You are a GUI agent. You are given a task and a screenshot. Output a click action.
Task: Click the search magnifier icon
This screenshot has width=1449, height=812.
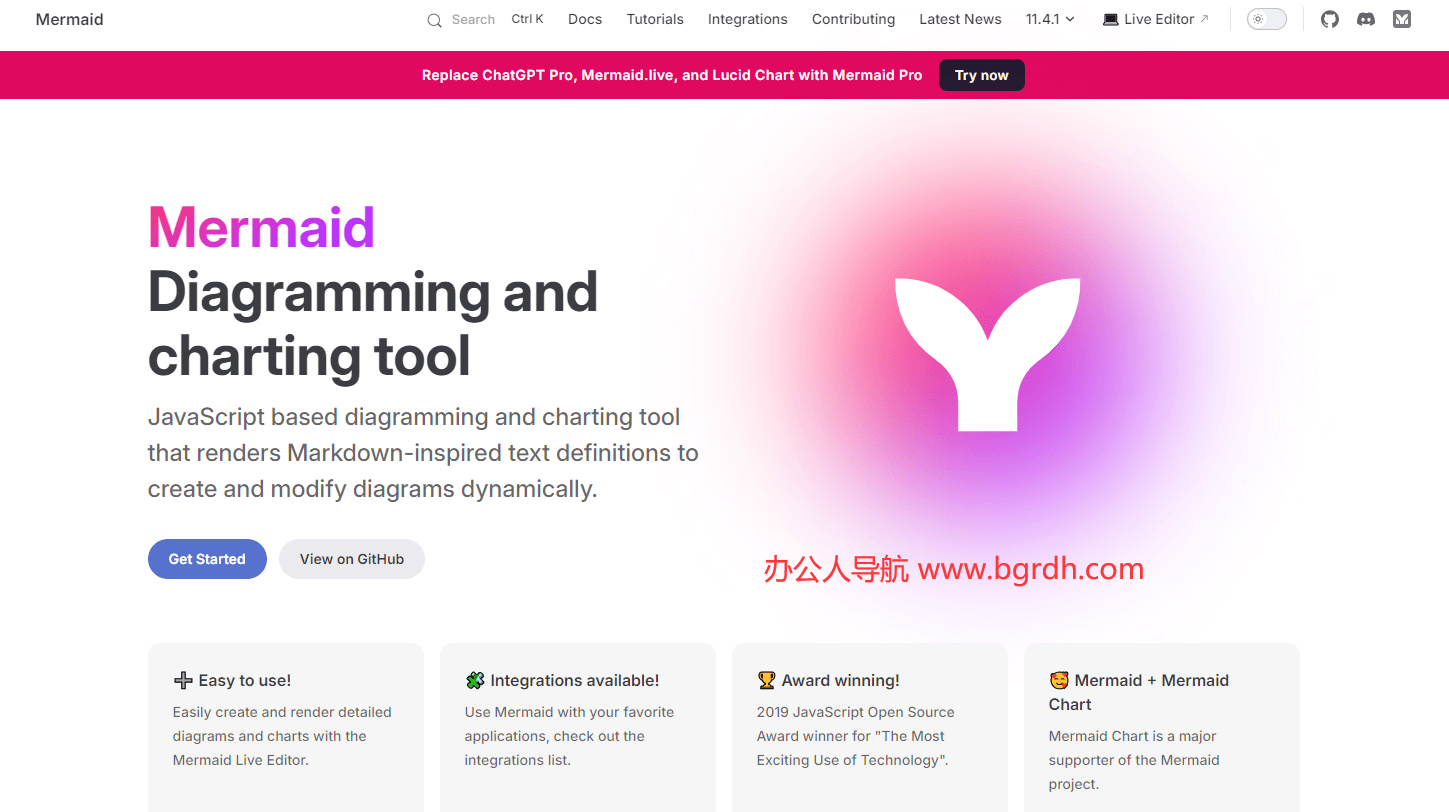[434, 20]
